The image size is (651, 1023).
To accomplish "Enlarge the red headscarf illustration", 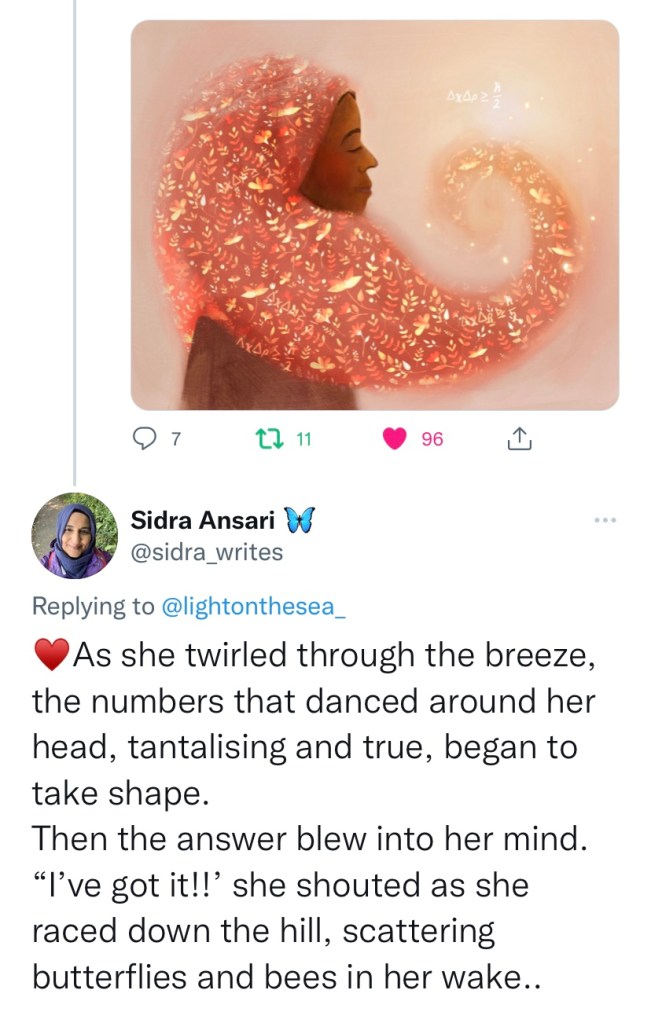I will pos(375,215).
